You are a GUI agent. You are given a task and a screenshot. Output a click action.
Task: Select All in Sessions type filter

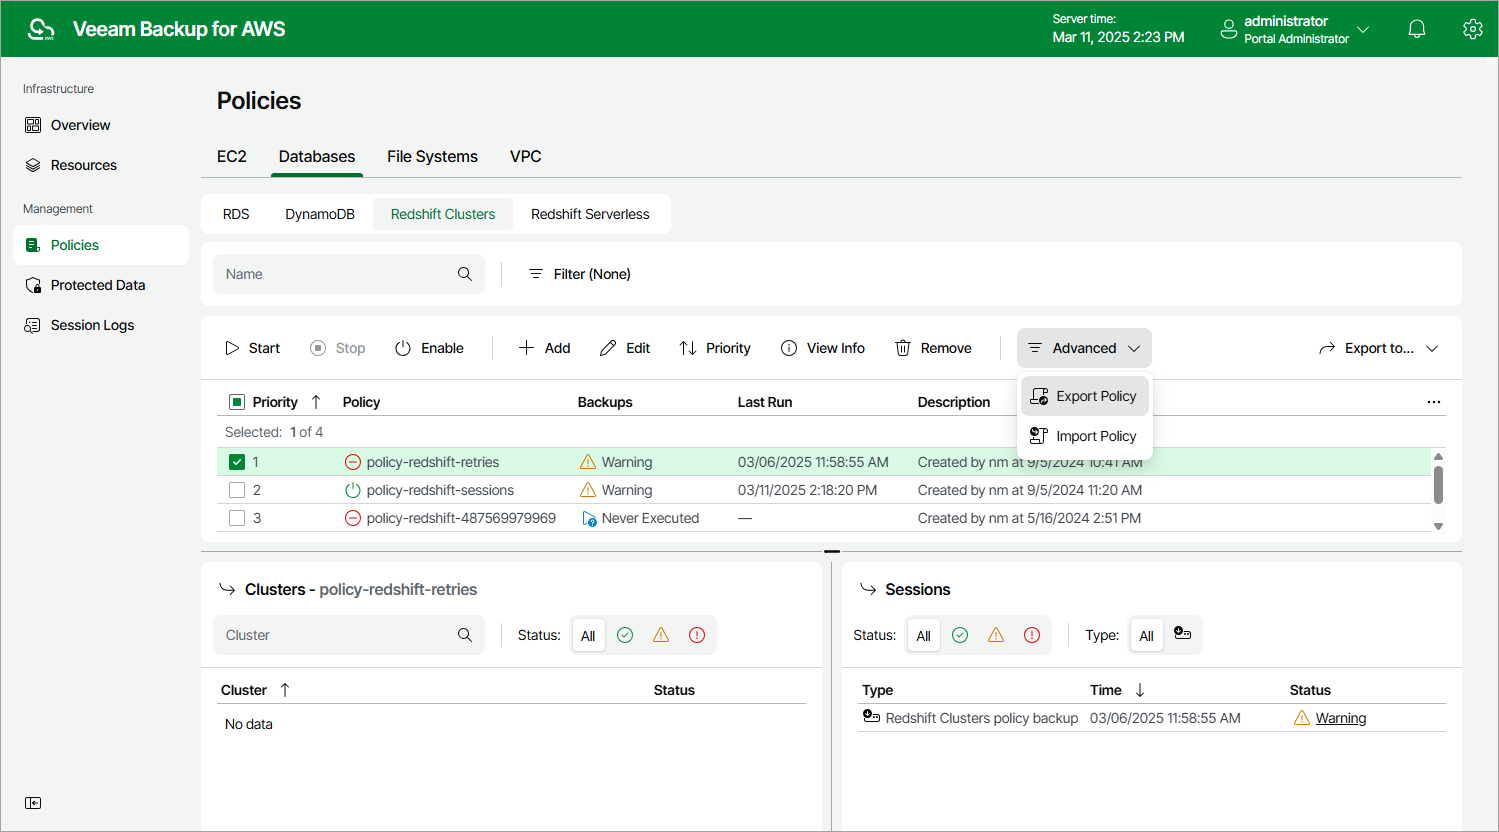click(x=1146, y=635)
